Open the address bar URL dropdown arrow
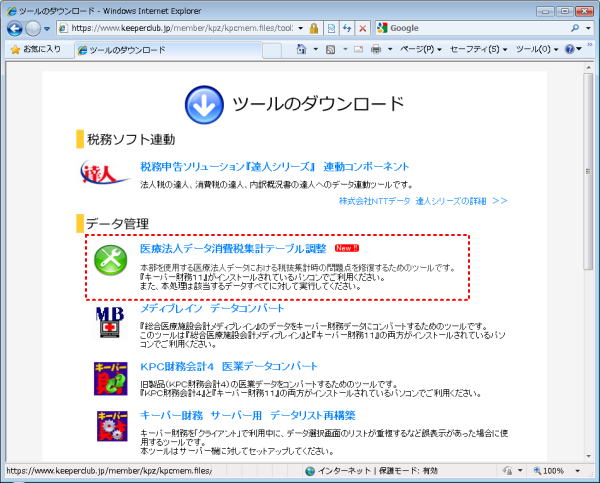 (300, 29)
